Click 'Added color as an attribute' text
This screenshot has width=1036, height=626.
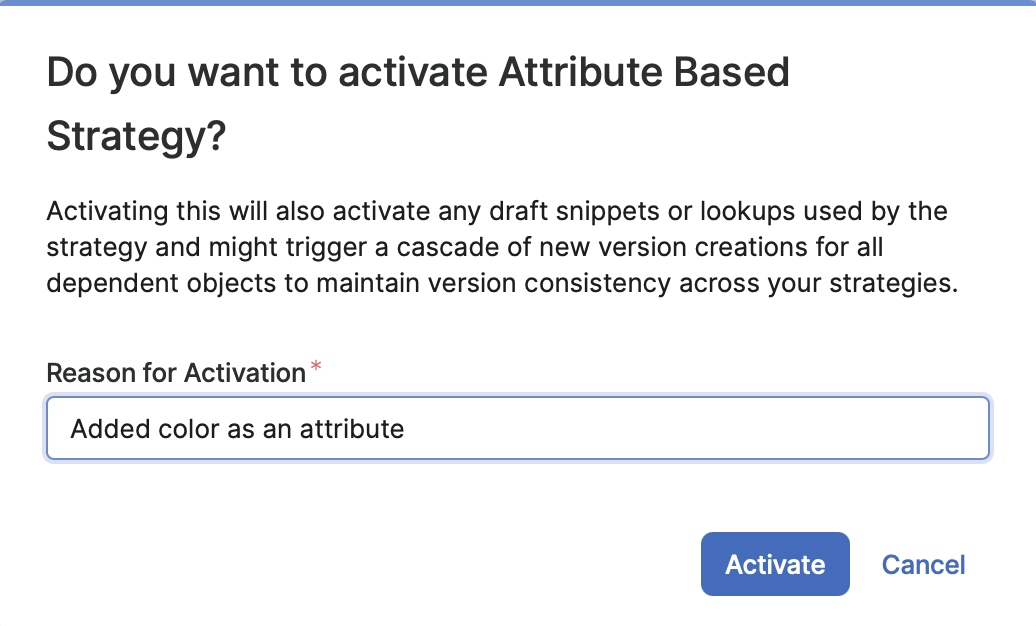click(237, 429)
